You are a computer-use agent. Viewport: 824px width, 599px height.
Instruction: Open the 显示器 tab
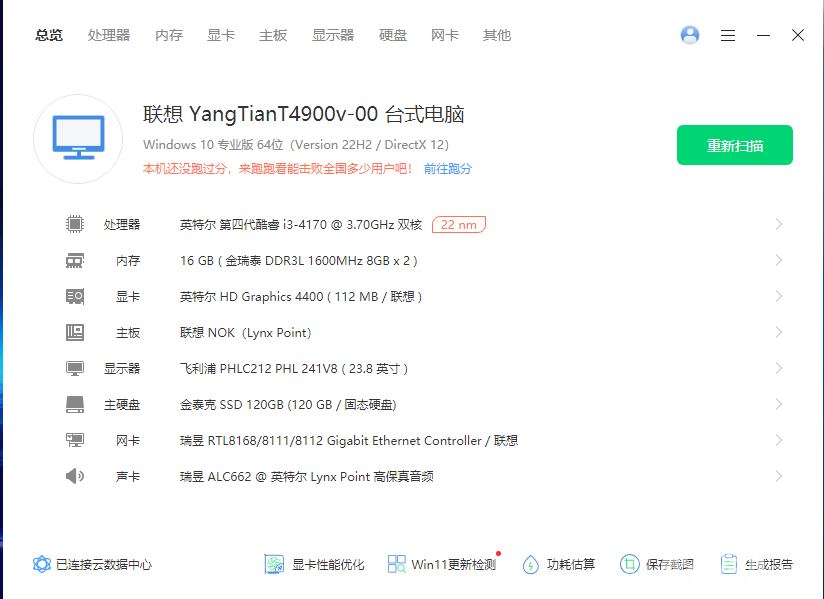(x=333, y=35)
